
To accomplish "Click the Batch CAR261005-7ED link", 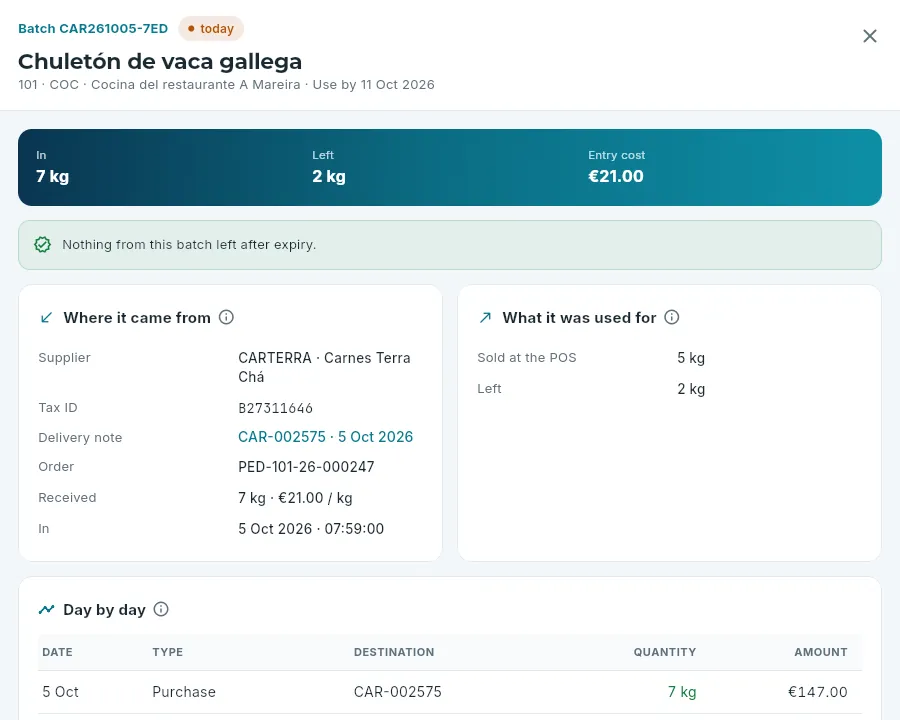I will [93, 29].
